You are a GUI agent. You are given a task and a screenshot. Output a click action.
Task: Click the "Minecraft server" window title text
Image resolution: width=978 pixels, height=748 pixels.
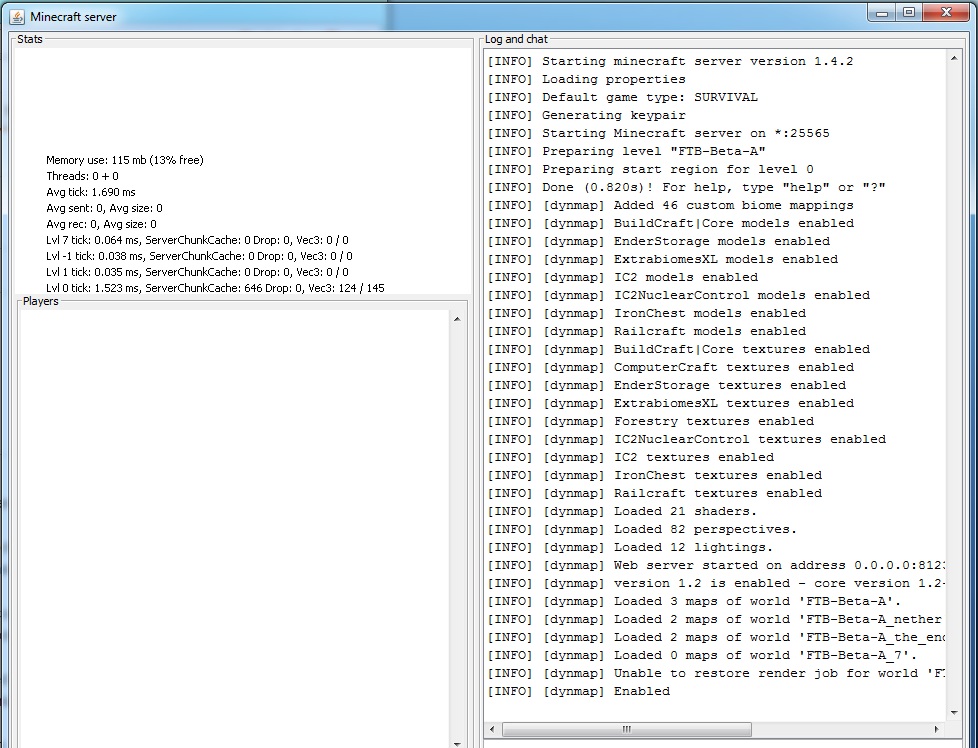coord(73,17)
